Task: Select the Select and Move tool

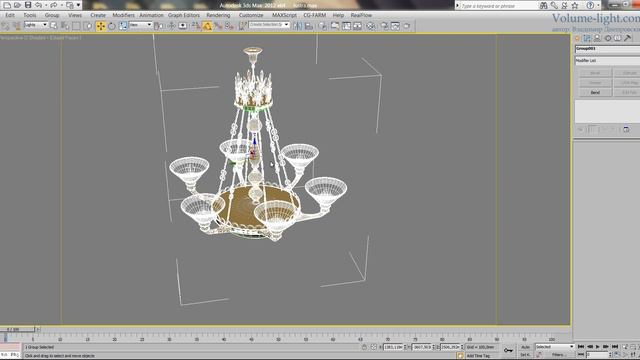Action: (100, 26)
